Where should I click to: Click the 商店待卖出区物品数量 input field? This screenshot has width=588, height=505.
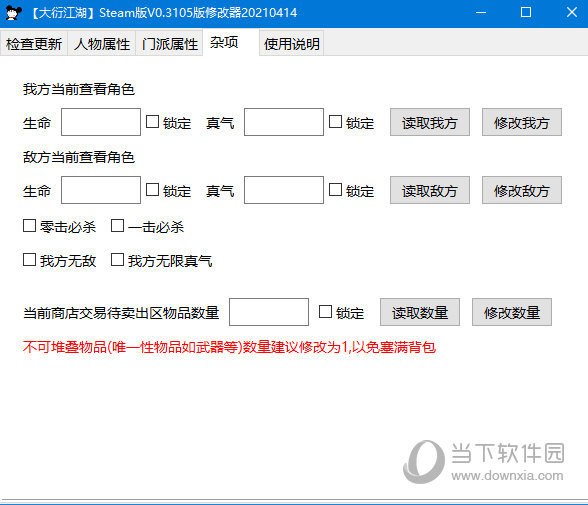[269, 312]
